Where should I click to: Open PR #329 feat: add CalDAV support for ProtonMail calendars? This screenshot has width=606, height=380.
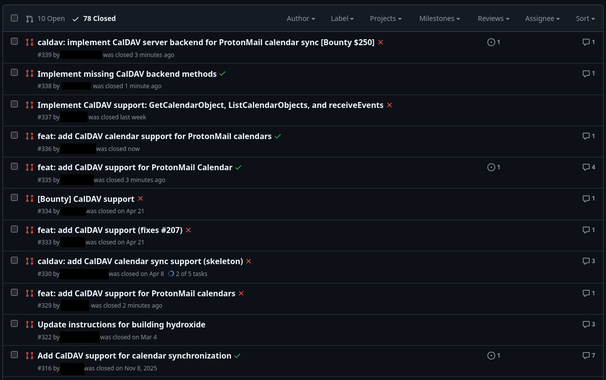[x=136, y=293]
